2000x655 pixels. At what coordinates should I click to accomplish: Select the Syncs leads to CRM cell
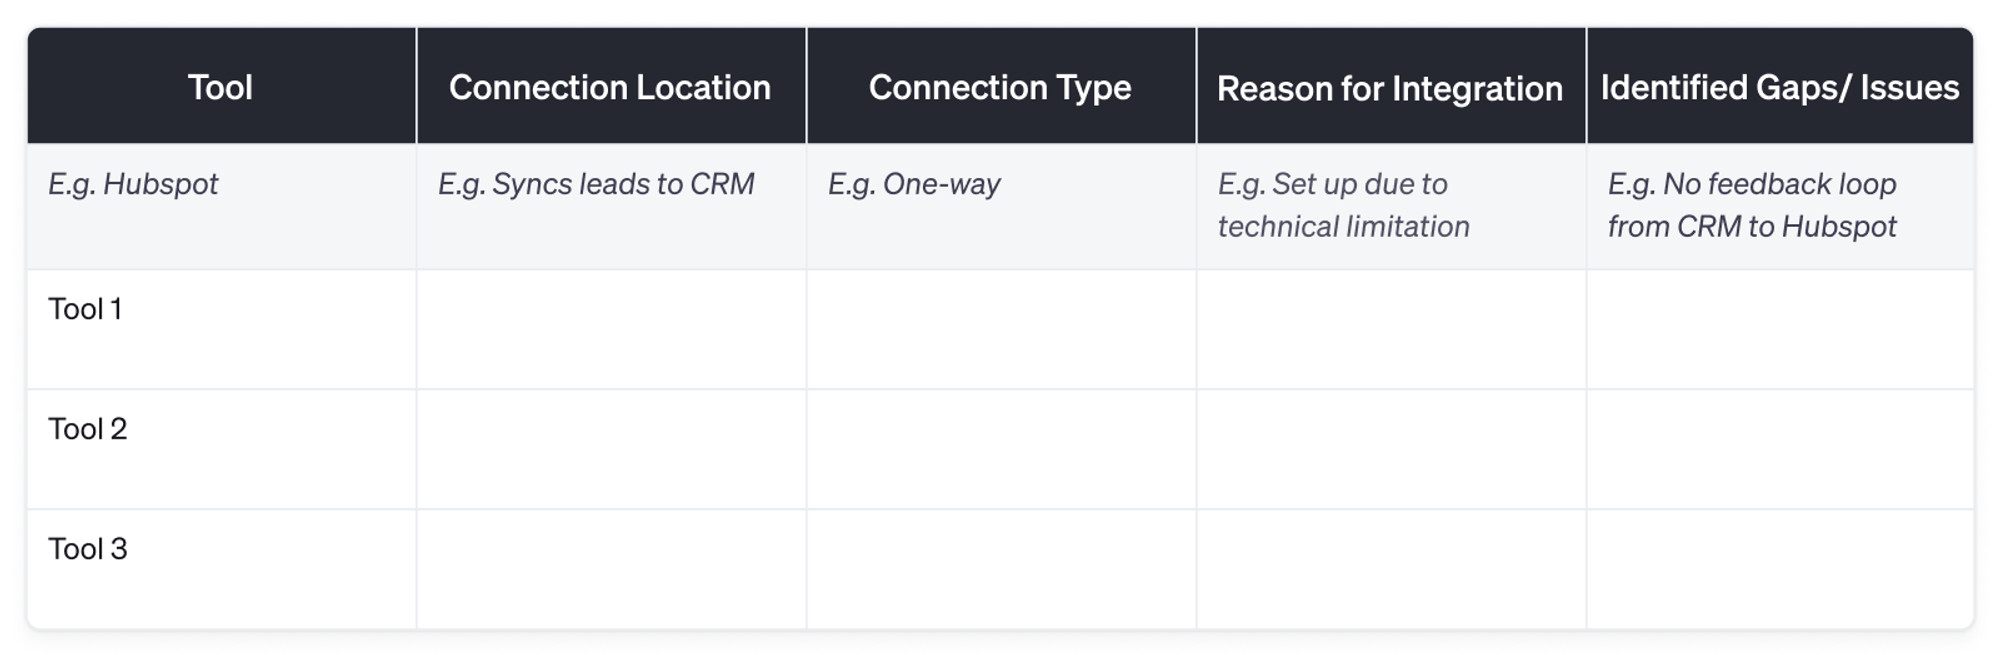[x=596, y=184]
